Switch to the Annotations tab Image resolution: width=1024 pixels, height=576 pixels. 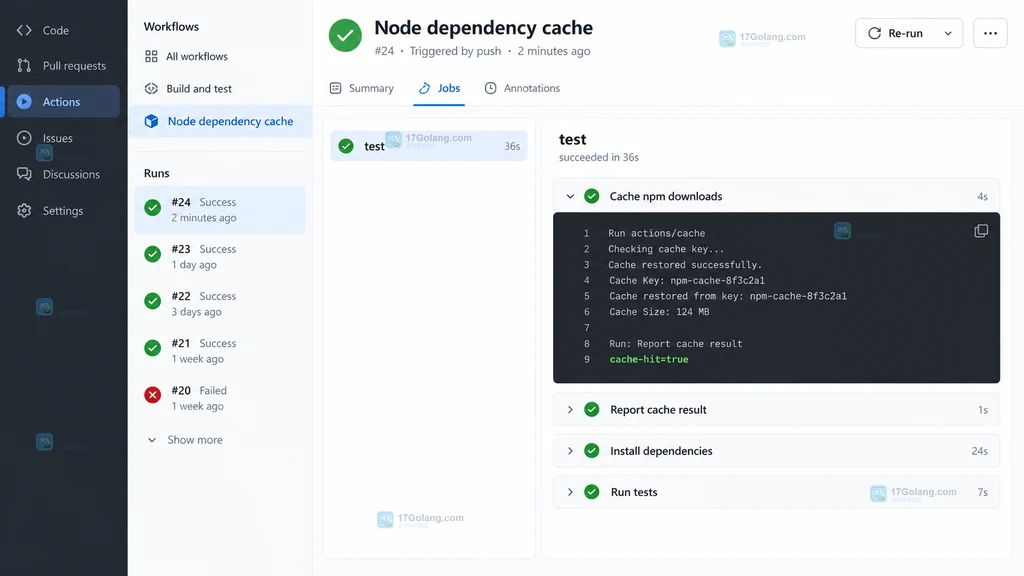(522, 88)
